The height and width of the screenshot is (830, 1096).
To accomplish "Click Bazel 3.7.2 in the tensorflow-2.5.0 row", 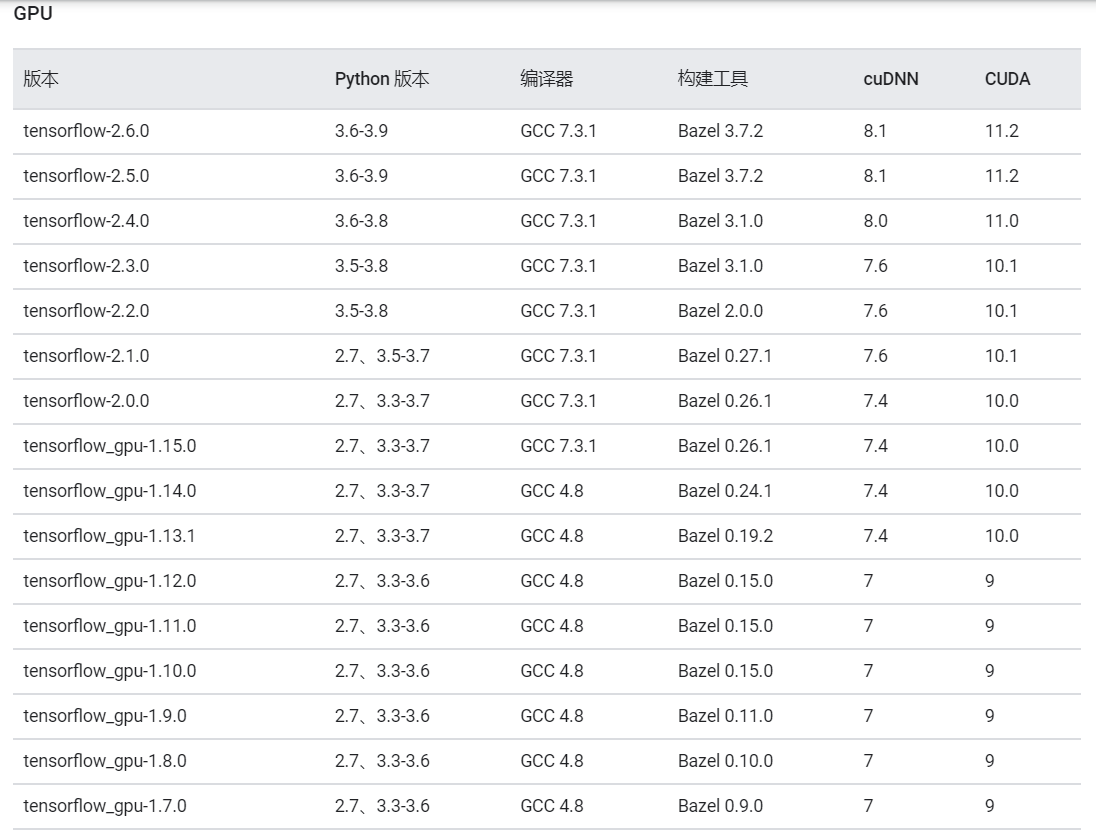I will [x=720, y=176].
